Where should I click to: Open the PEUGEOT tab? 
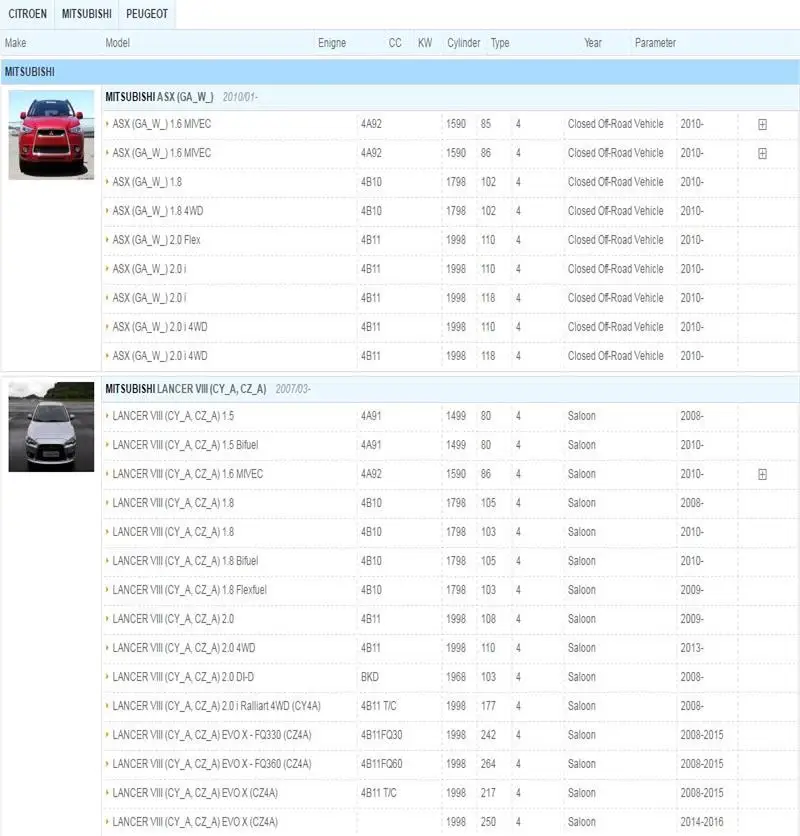(x=147, y=14)
